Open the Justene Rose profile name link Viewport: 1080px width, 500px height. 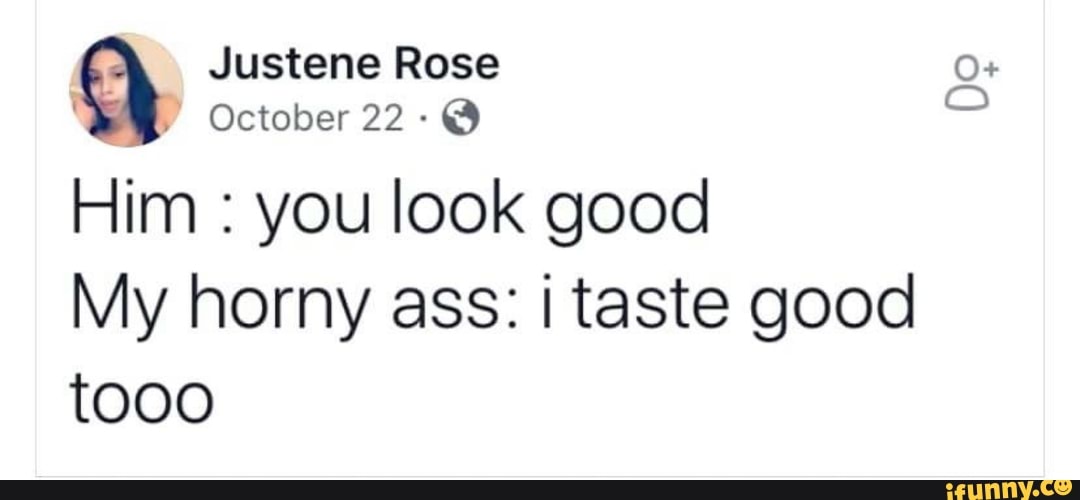click(x=353, y=65)
